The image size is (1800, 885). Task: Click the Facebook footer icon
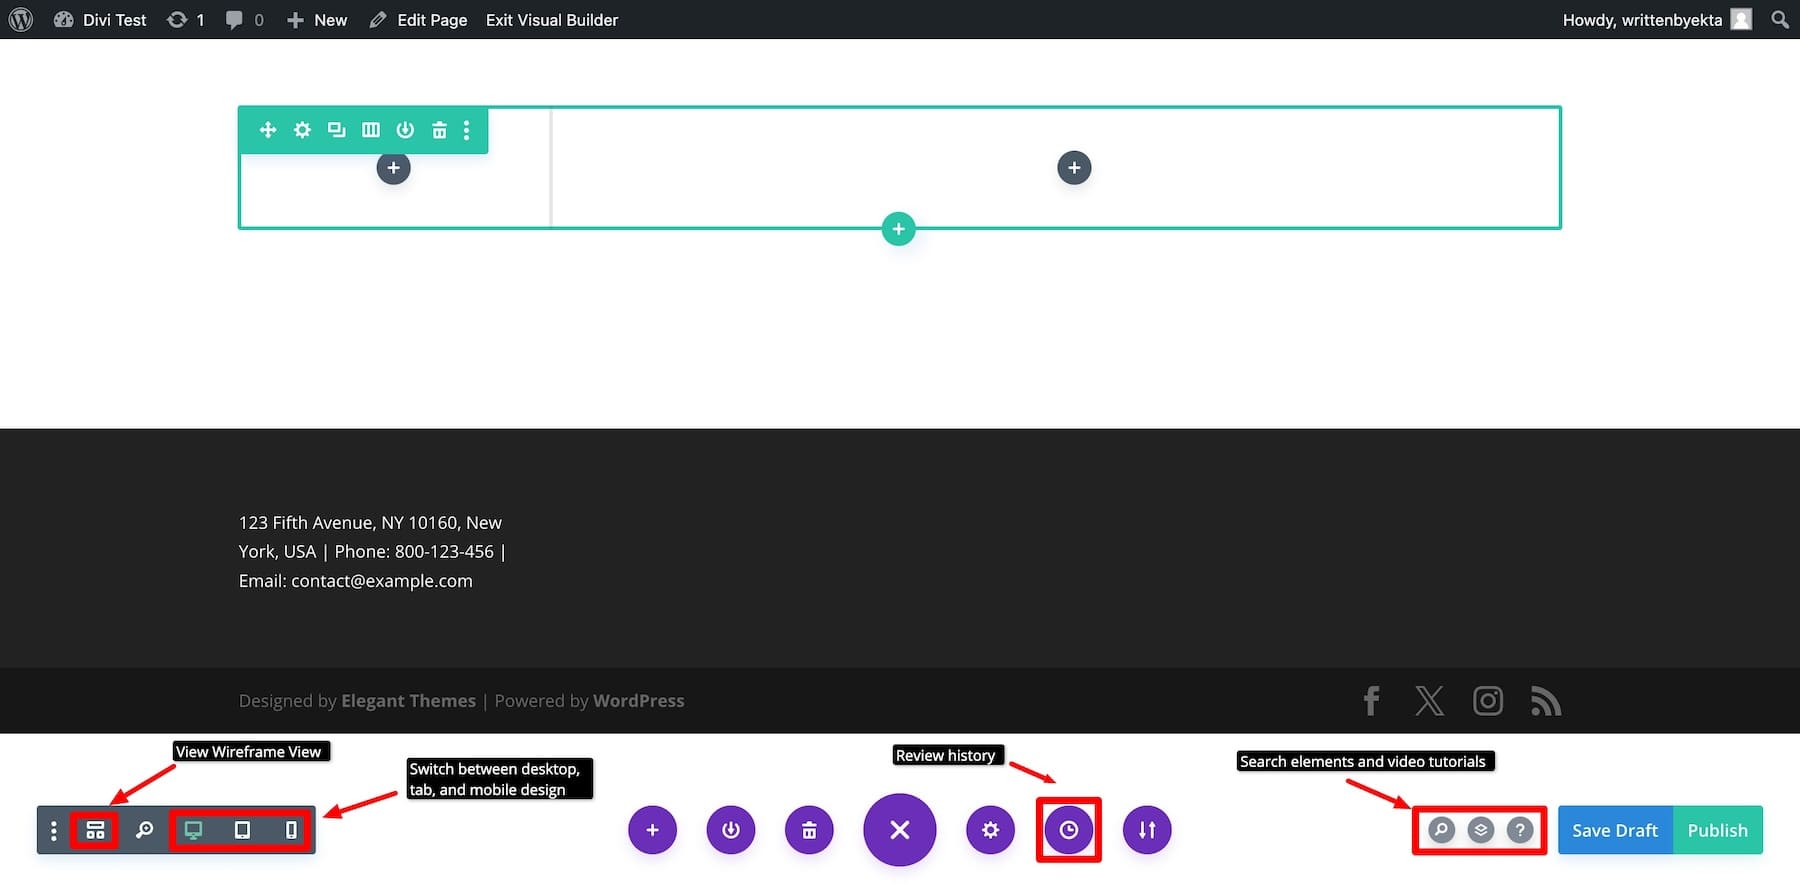(x=1372, y=701)
